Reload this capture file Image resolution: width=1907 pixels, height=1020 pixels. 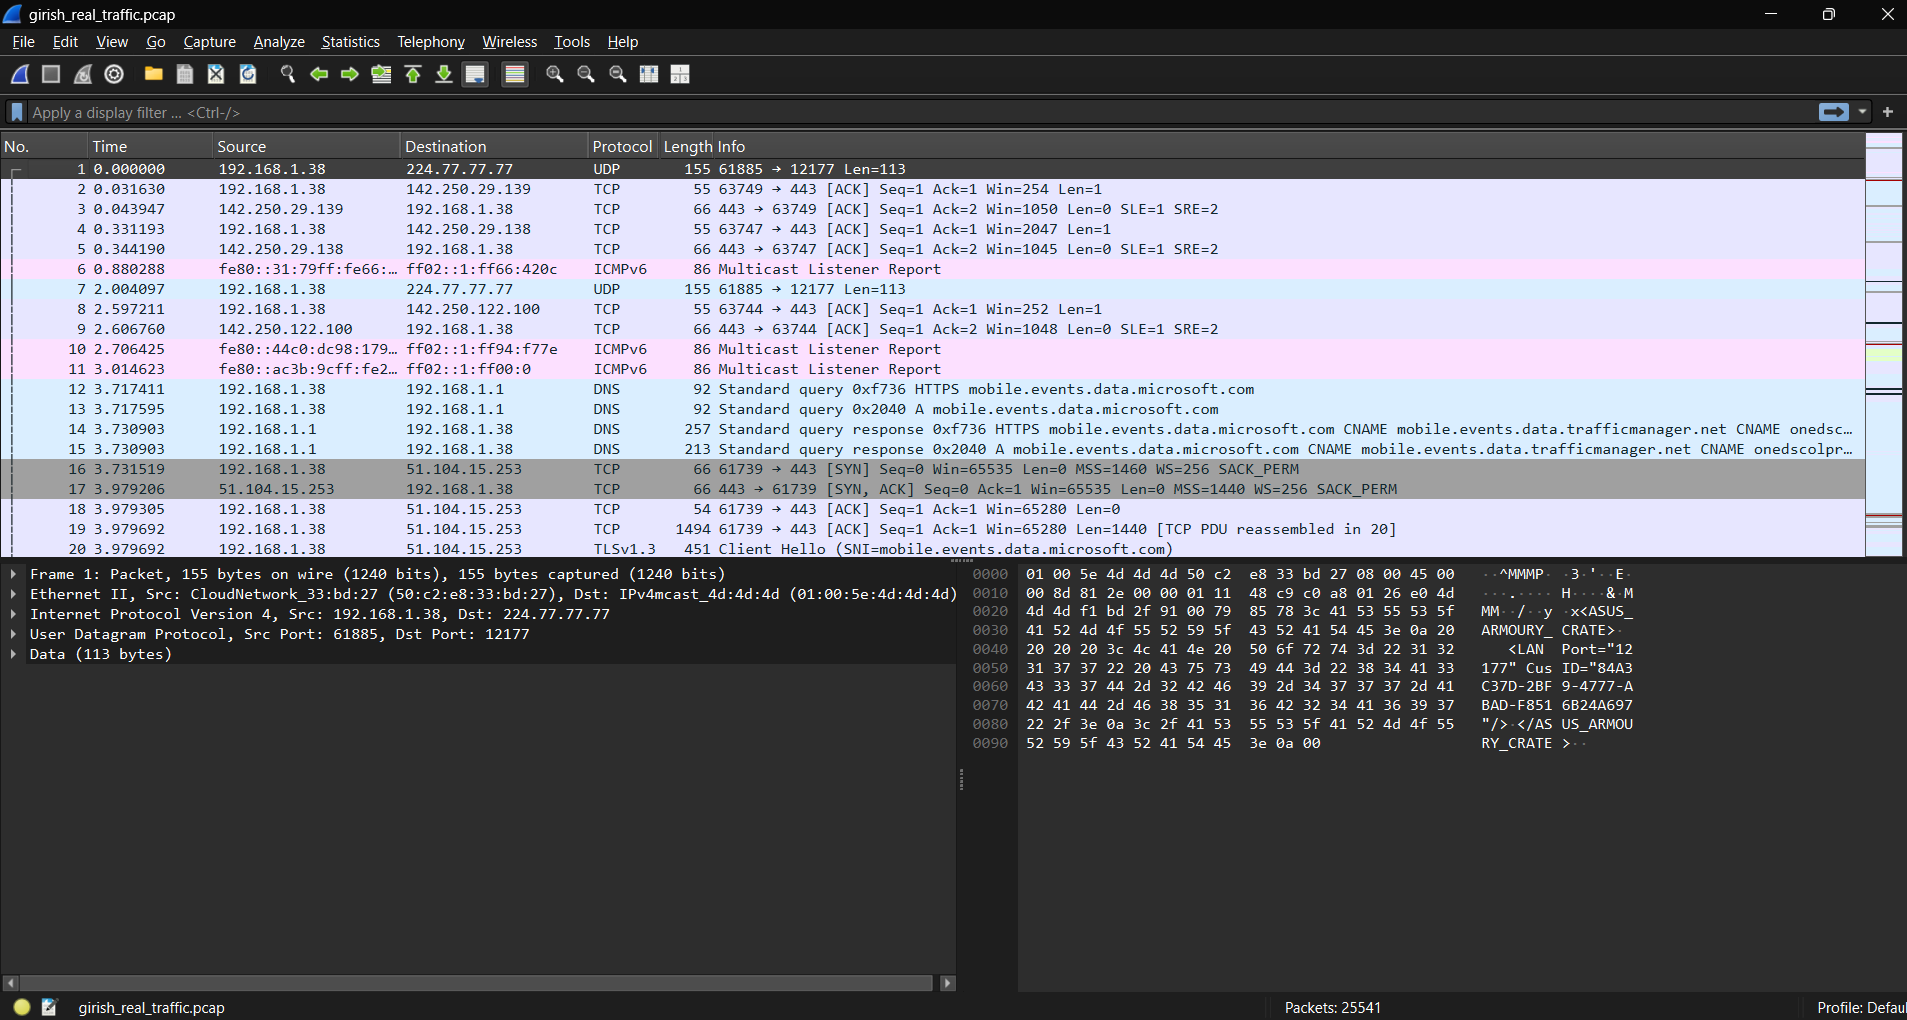click(x=248, y=74)
